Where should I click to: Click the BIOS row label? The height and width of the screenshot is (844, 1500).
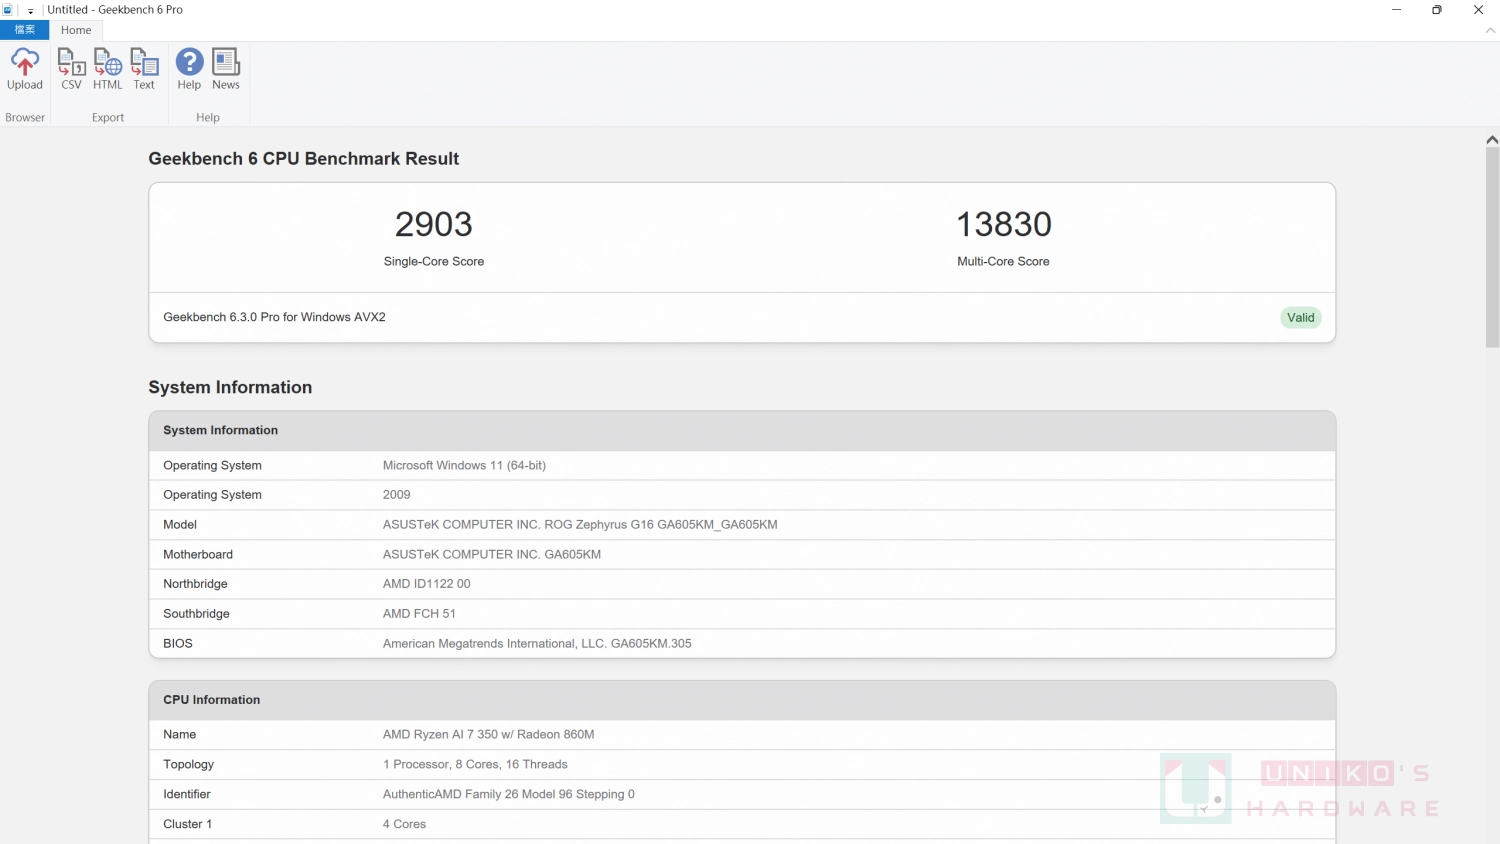tap(178, 643)
